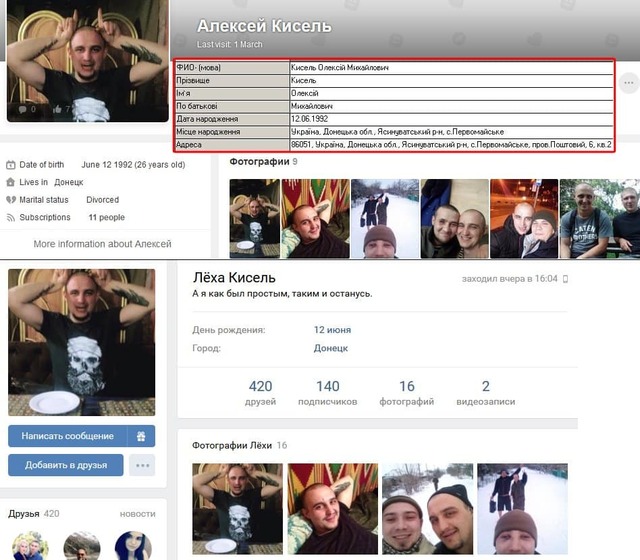640x560 pixels.
Task: Expand More information about Алексей
Action: (x=102, y=244)
